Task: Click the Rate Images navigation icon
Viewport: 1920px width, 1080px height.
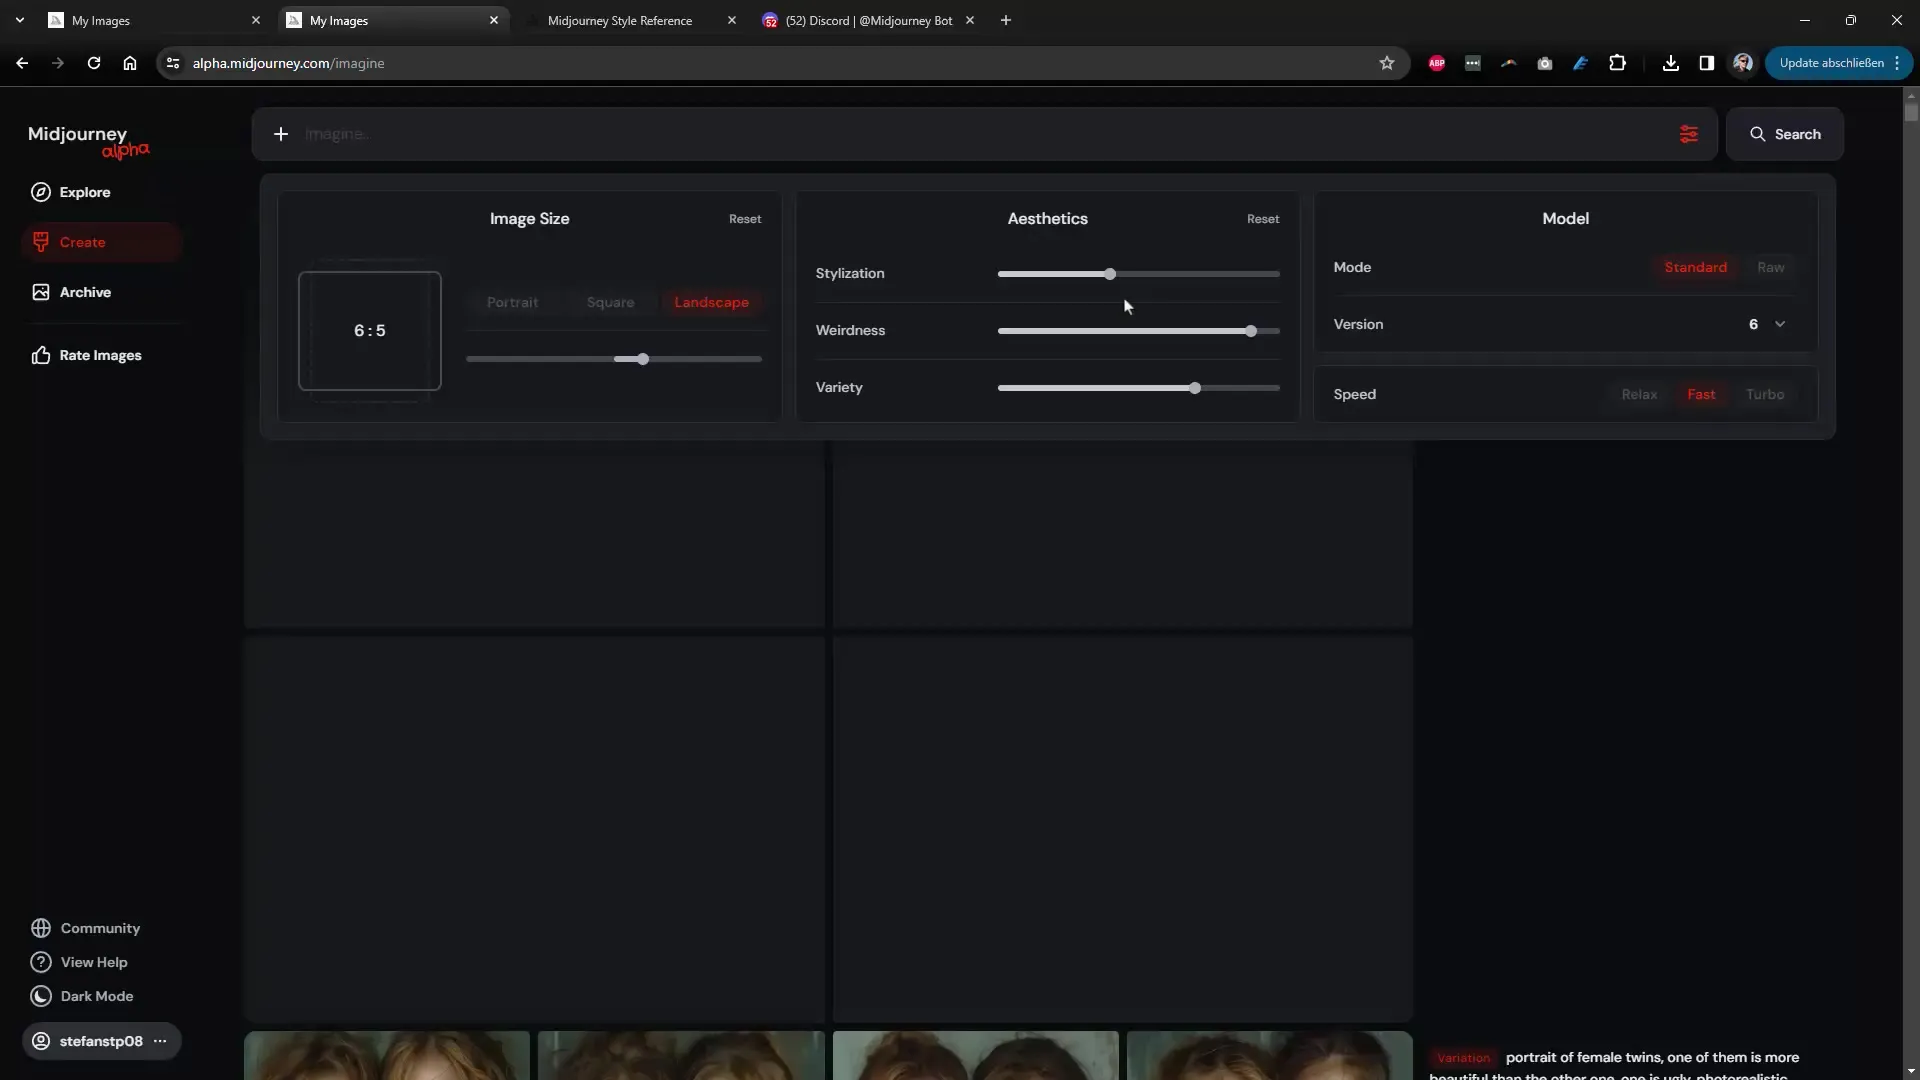Action: (x=40, y=355)
